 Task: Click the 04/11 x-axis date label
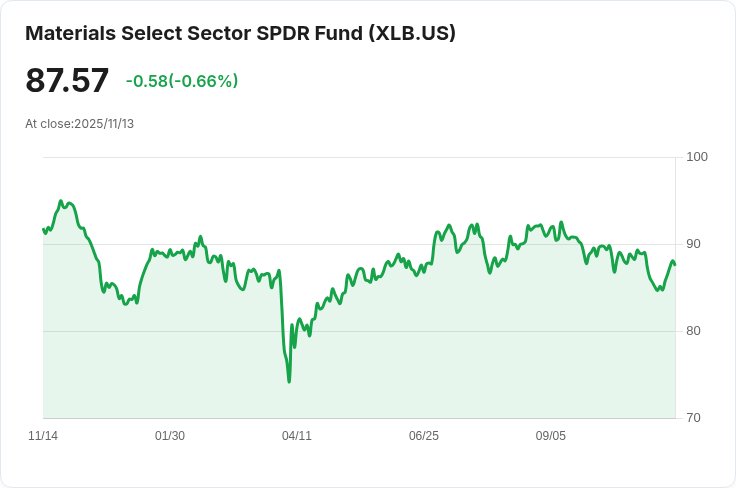[x=297, y=436]
